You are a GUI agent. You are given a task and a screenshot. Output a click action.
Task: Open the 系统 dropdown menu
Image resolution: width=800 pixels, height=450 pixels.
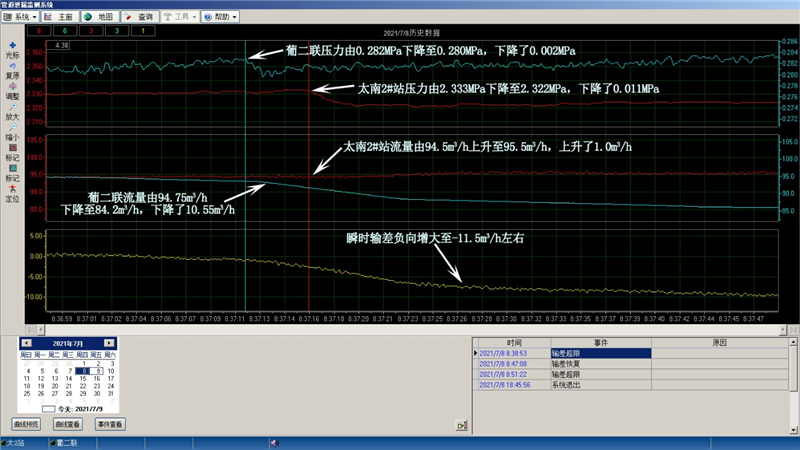click(21, 17)
